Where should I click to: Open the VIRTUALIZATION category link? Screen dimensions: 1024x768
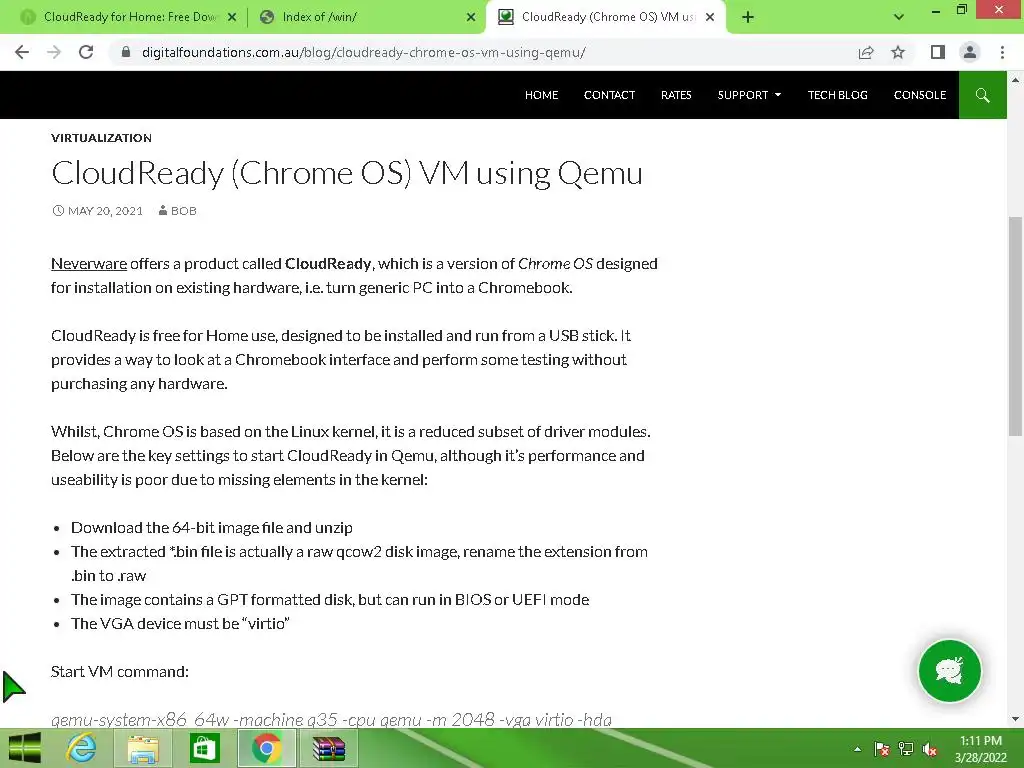(x=101, y=138)
